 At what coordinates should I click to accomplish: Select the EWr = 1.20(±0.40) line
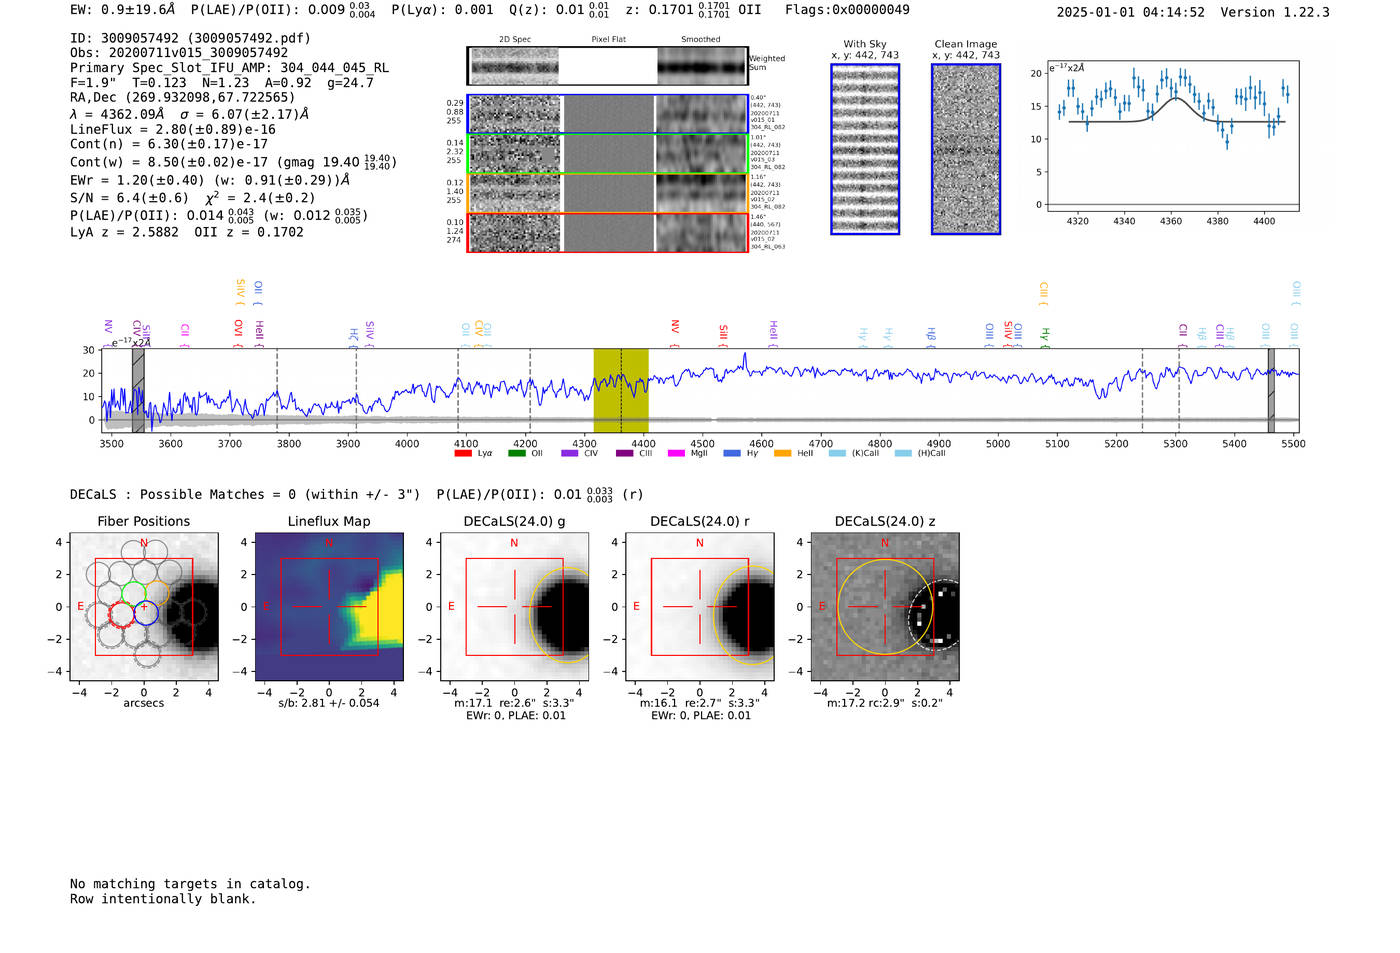click(210, 180)
